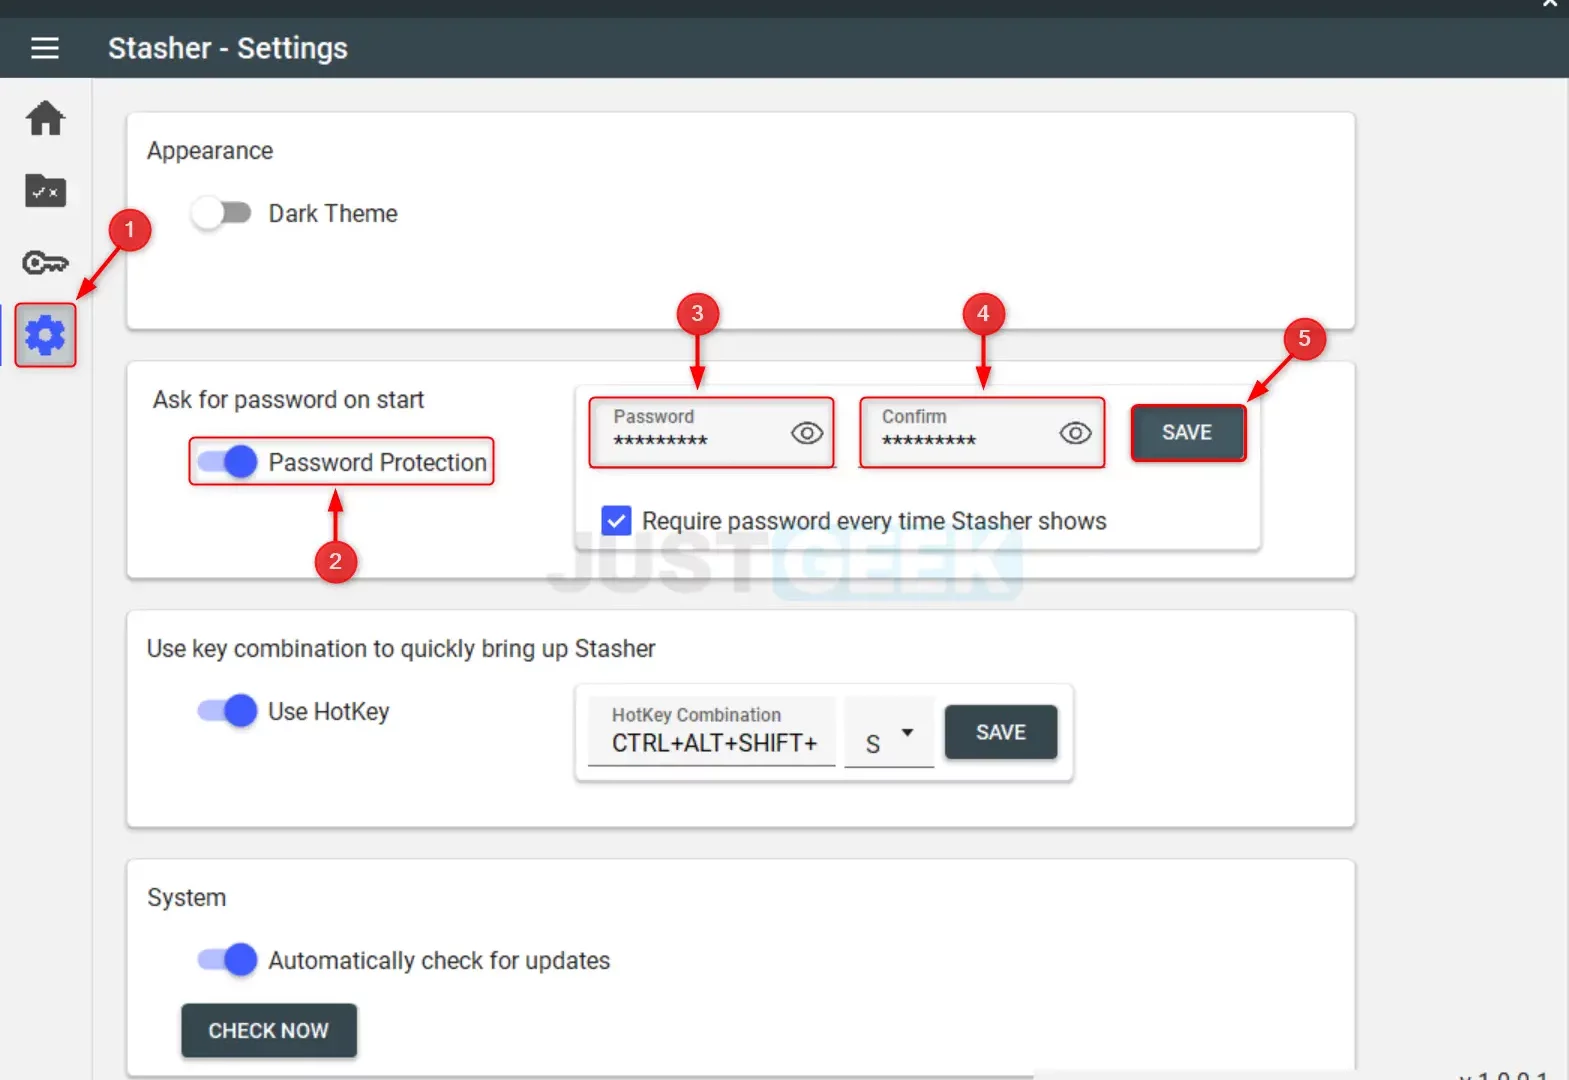Toggle Automatically check for updates switch
Screen dimensions: 1569x1080
[228, 960]
